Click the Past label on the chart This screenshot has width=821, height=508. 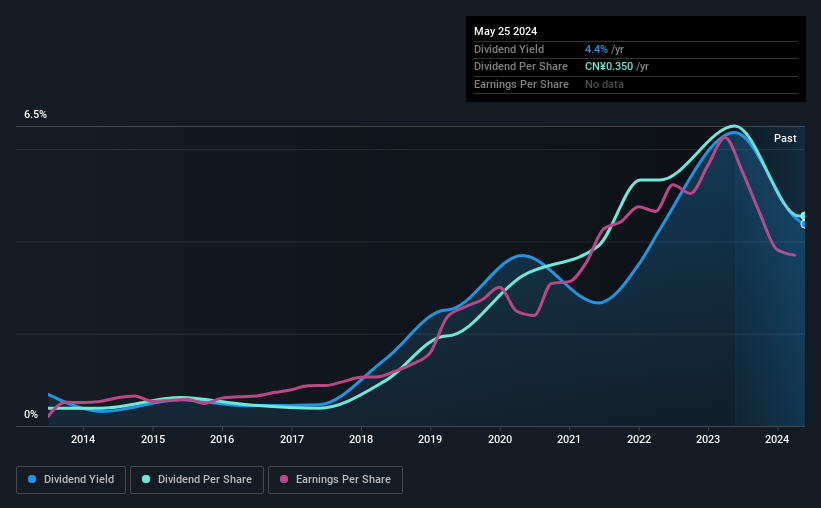[785, 138]
